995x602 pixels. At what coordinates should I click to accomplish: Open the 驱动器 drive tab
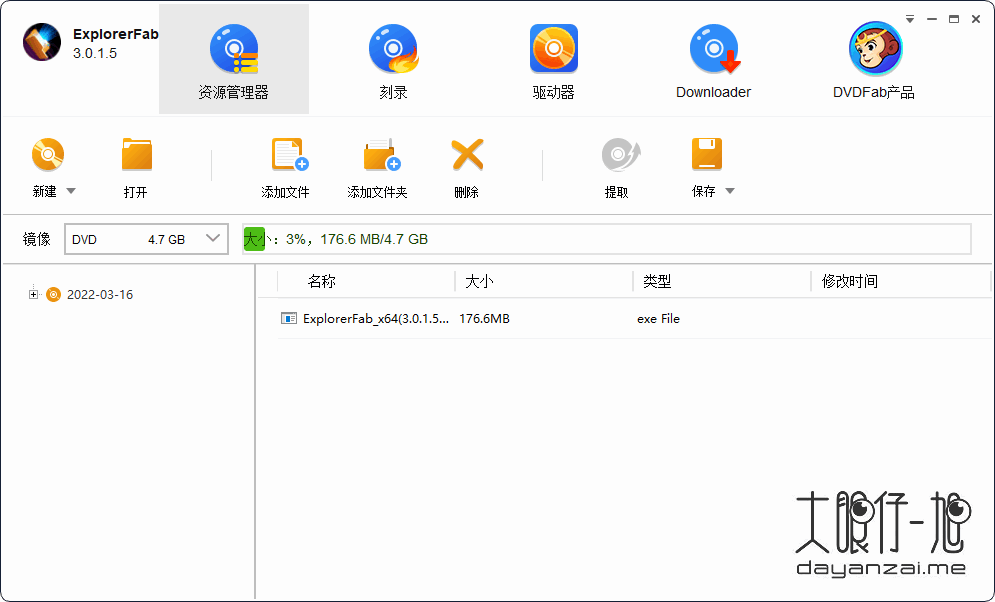(x=553, y=62)
